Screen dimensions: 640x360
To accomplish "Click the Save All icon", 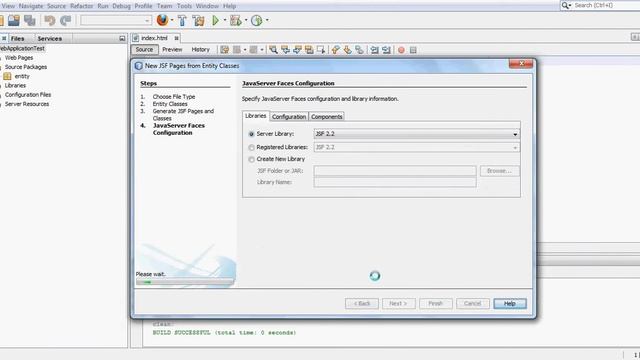I will (x=29, y=20).
